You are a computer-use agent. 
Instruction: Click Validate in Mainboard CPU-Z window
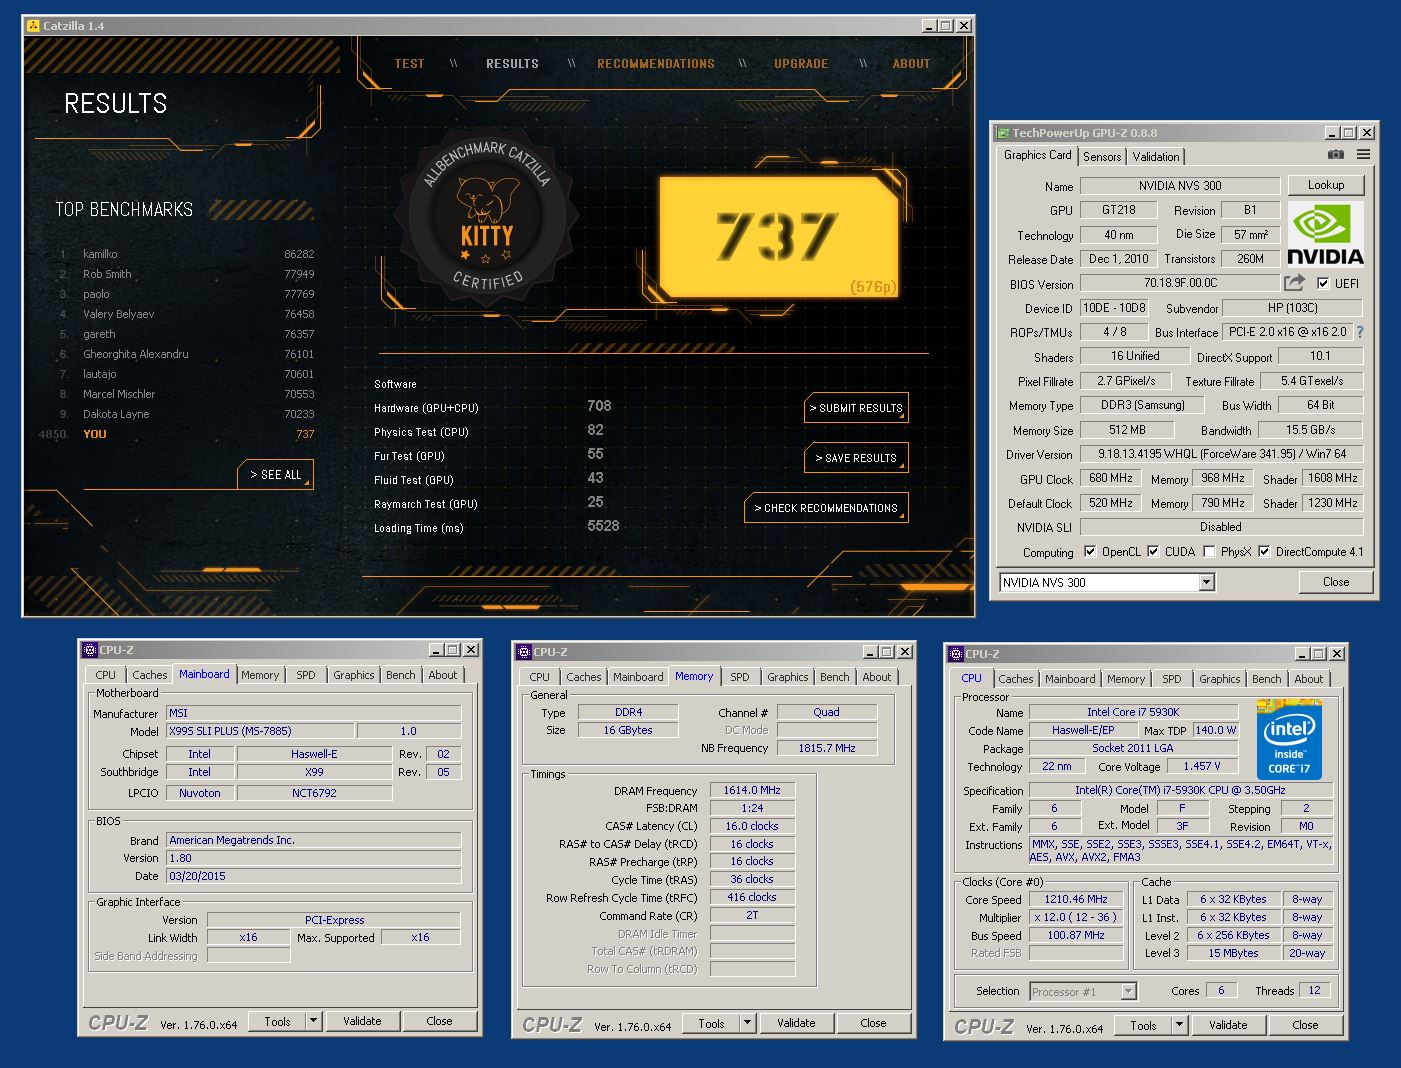tap(362, 1021)
